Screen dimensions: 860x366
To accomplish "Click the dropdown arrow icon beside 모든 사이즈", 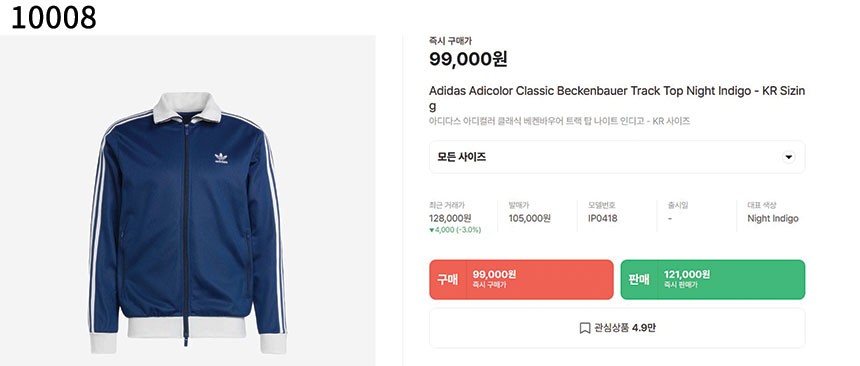I will pos(789,157).
